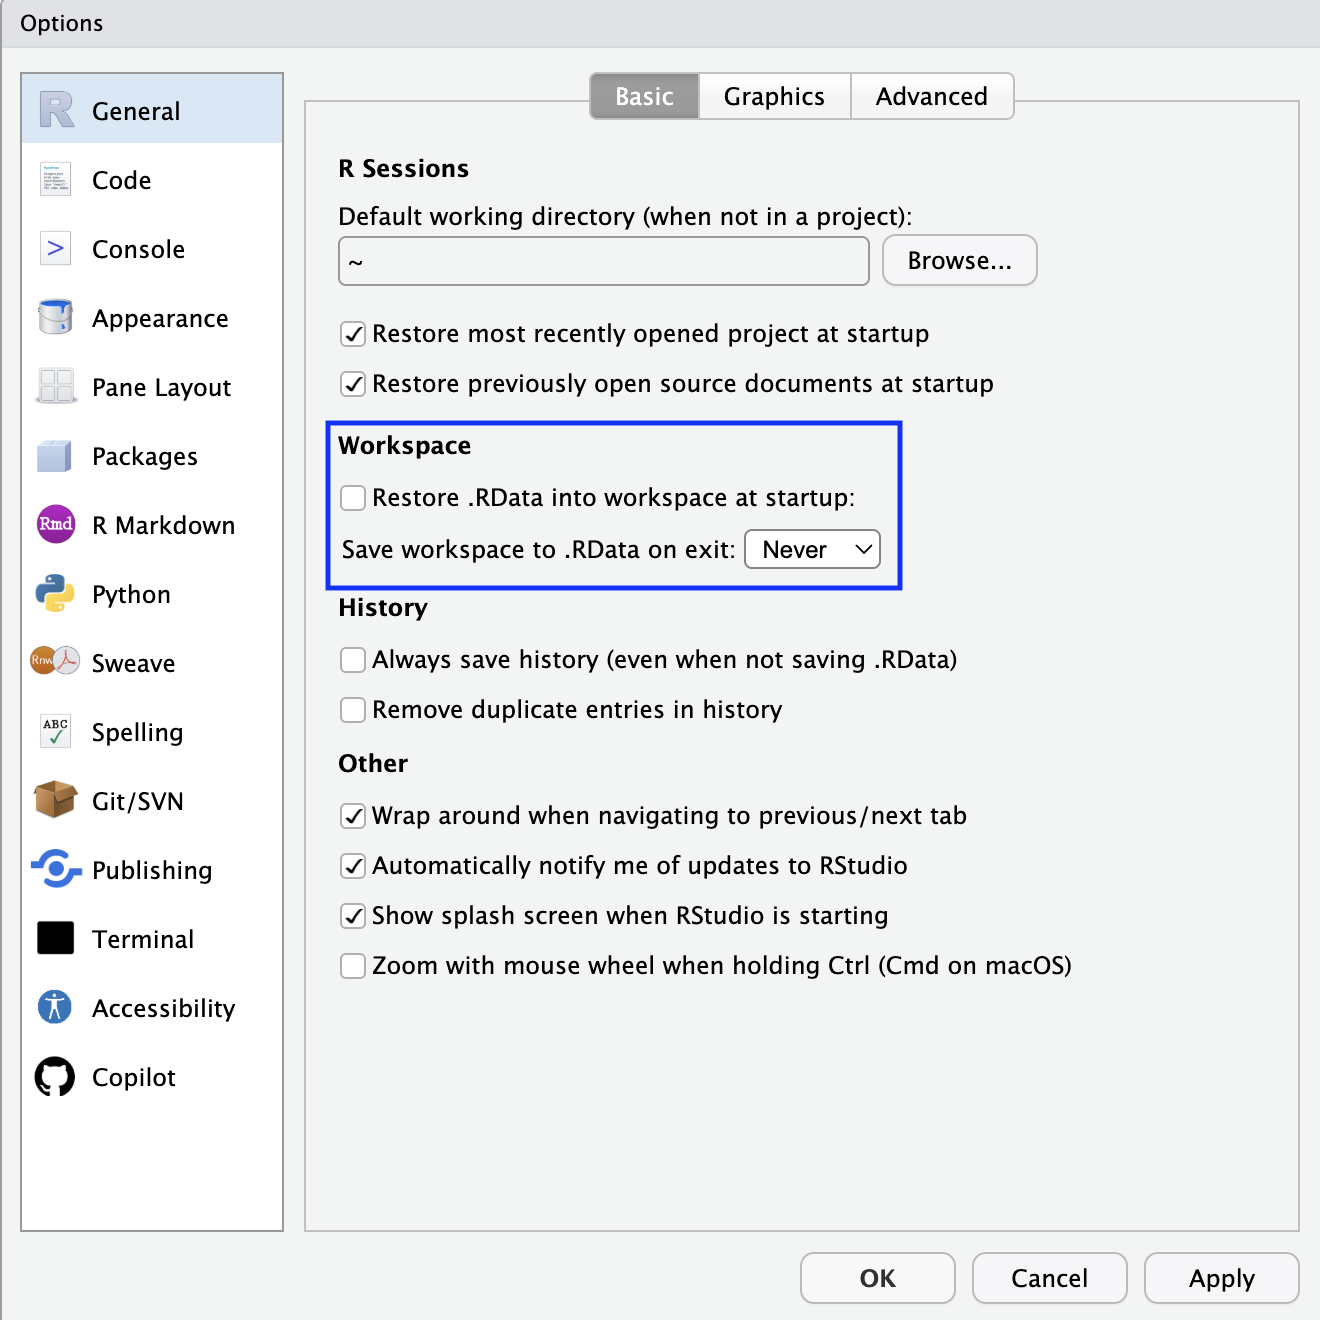The height and width of the screenshot is (1320, 1320).
Task: Open the Pane Layout settings icon
Action: 55,386
